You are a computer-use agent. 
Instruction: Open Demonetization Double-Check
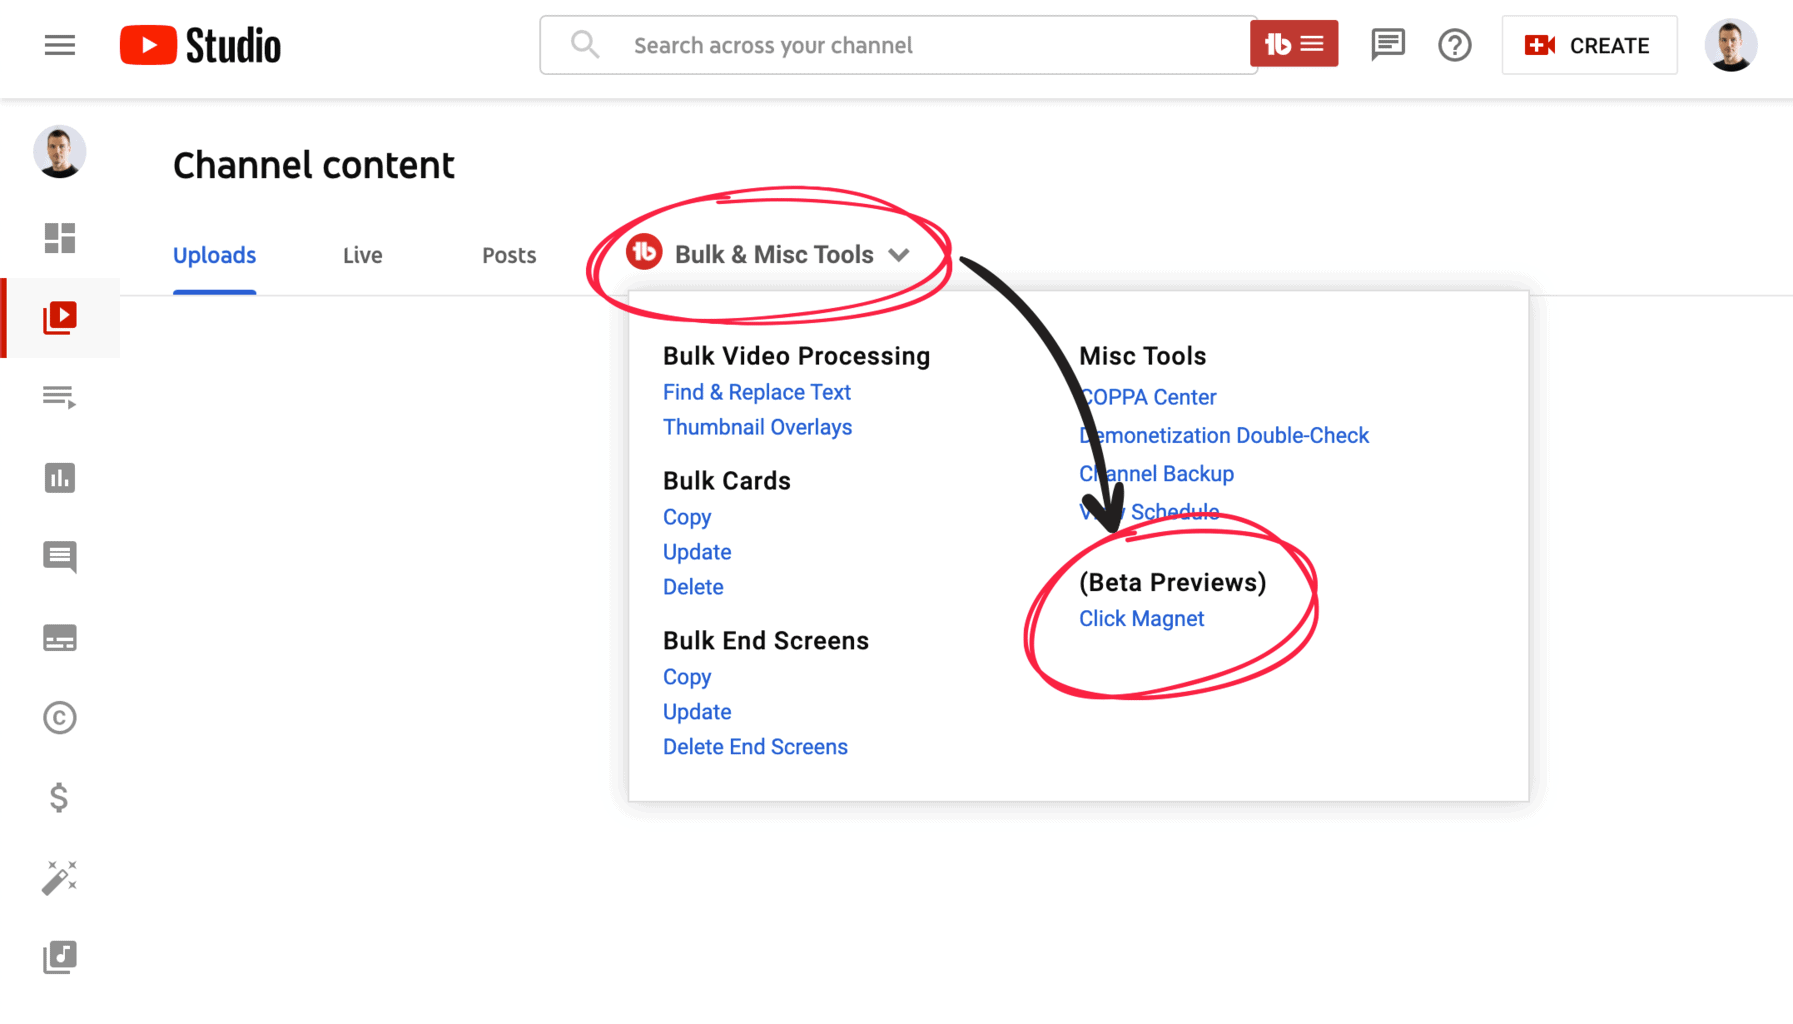pyautogui.click(x=1224, y=435)
